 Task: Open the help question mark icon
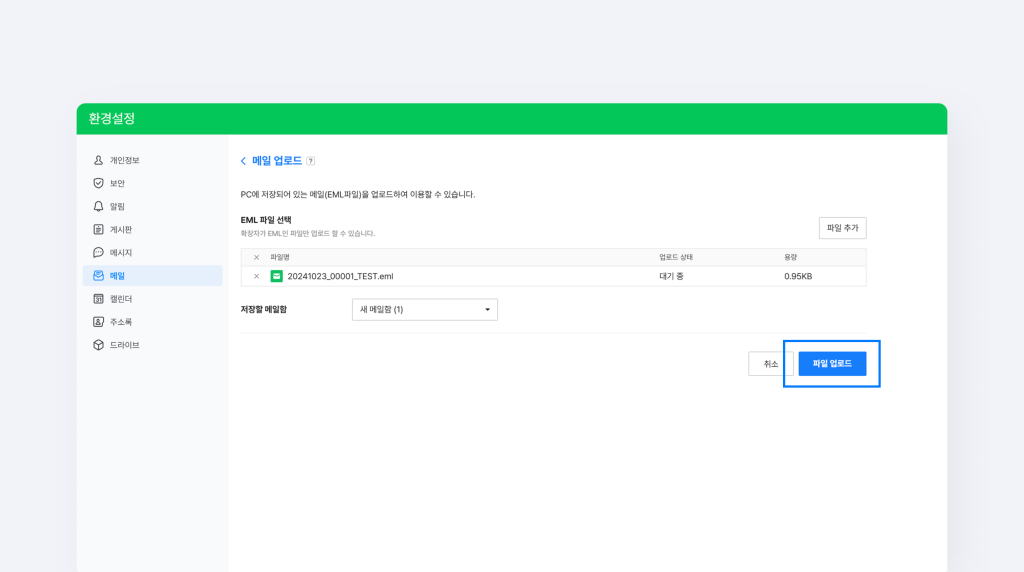(x=311, y=161)
